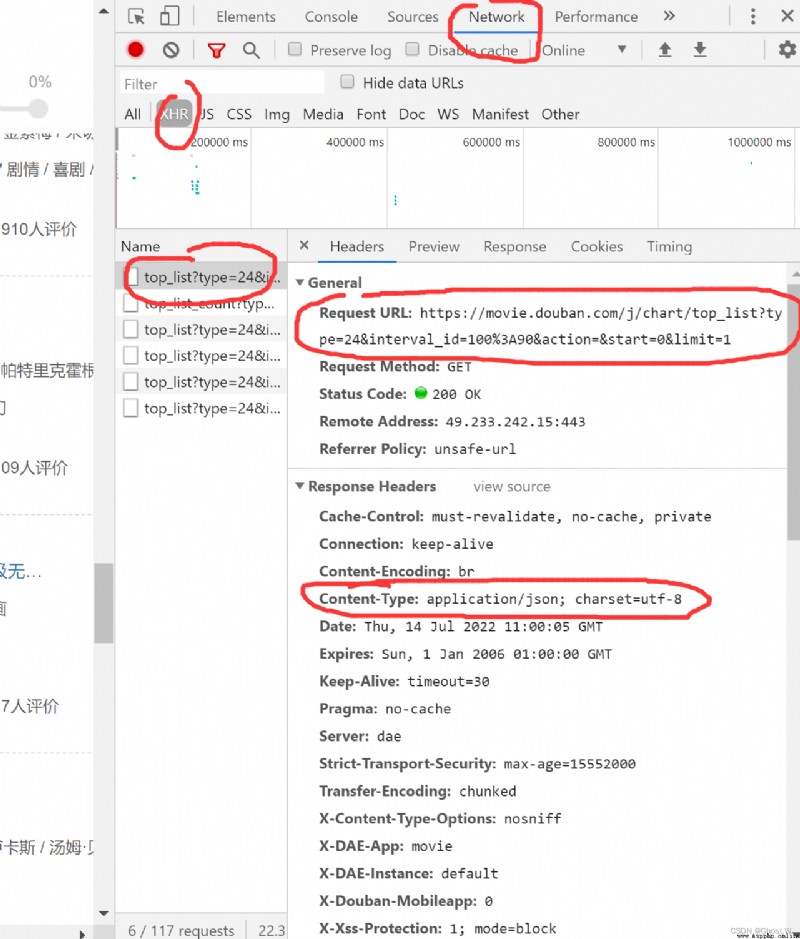800x939 pixels.
Task: Collapse the Response Headers section
Action: (300, 486)
